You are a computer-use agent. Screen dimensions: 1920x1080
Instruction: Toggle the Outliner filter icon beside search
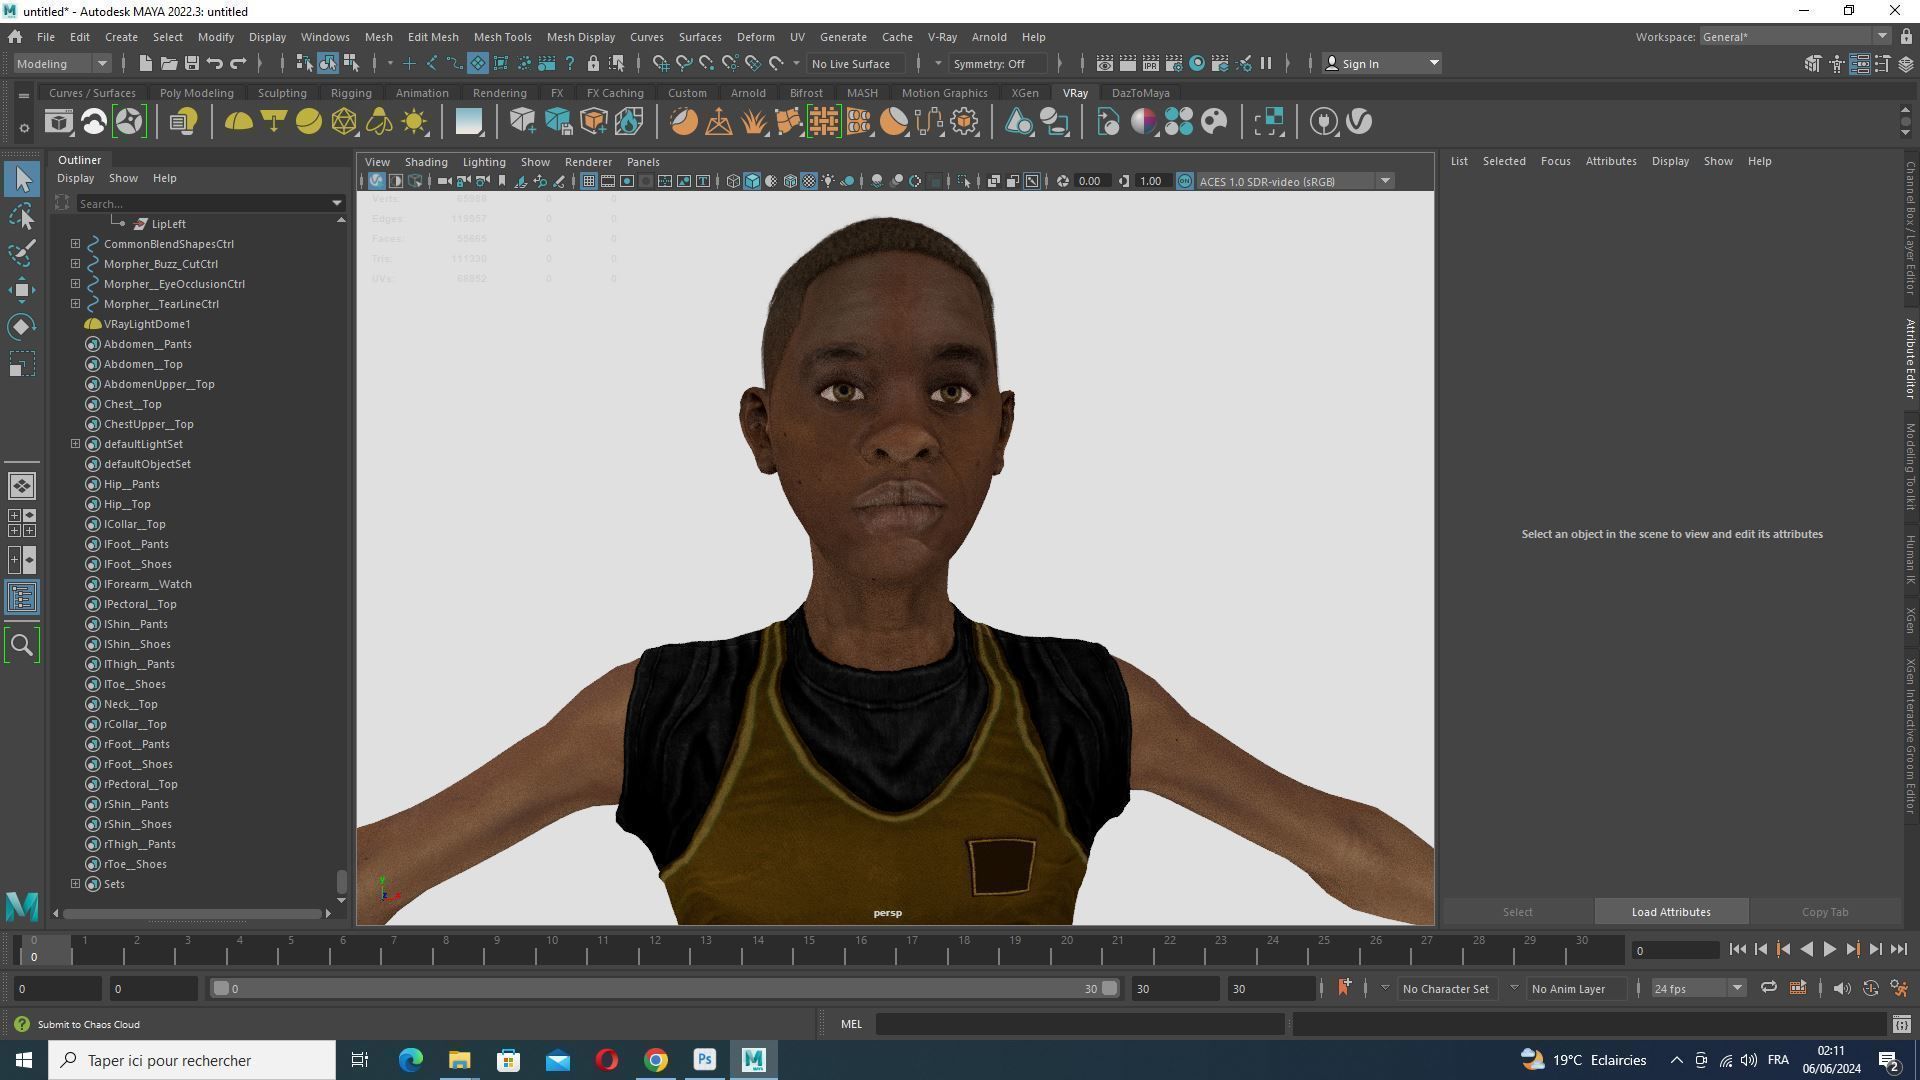62,203
